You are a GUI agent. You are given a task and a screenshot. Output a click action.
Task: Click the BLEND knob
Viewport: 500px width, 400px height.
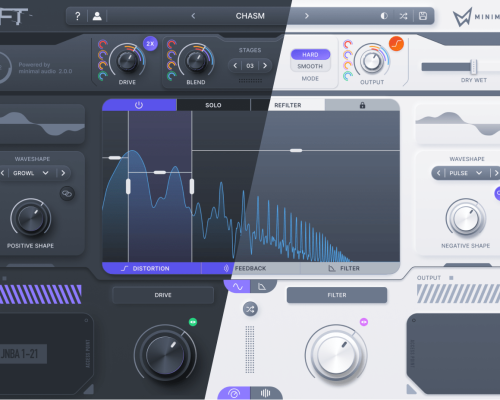point(196,61)
